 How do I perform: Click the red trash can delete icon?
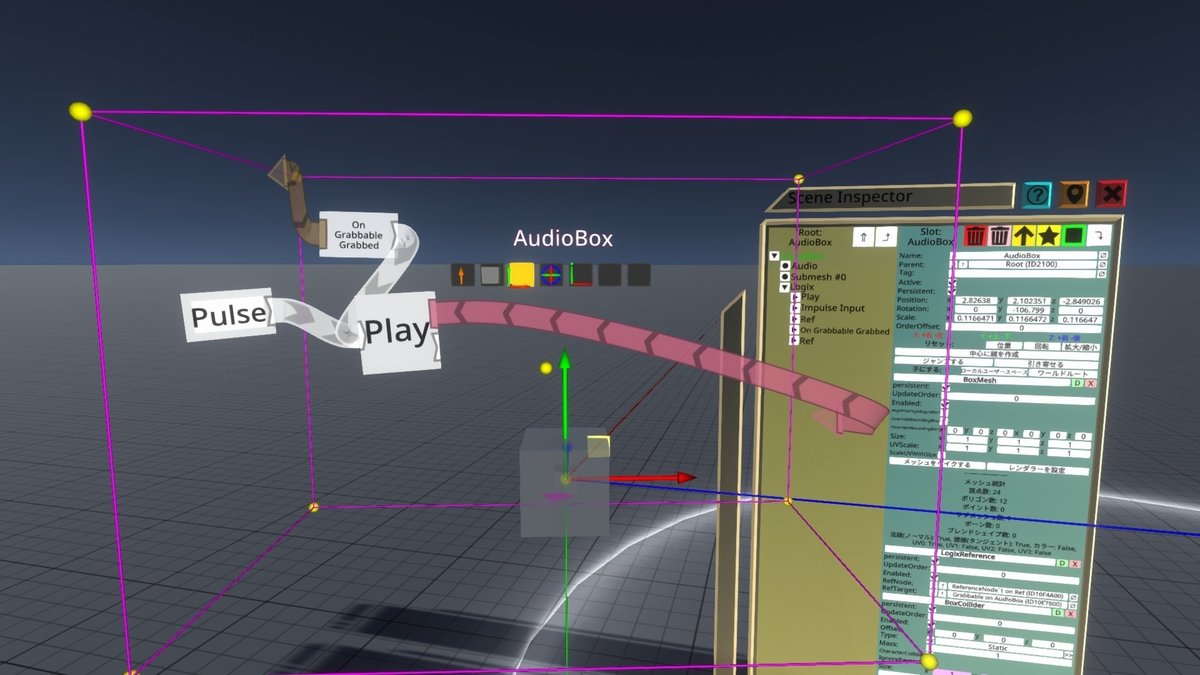tap(975, 236)
